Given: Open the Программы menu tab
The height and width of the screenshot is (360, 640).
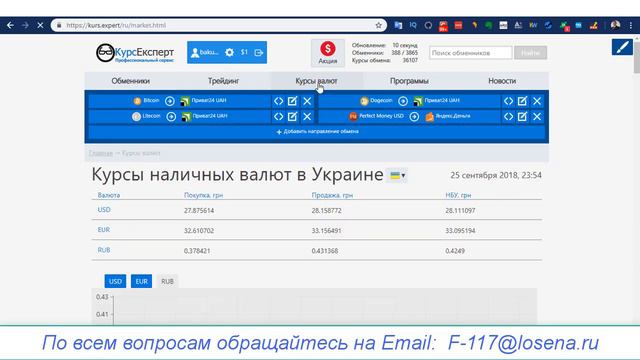Looking at the screenshot, I should tap(409, 81).
